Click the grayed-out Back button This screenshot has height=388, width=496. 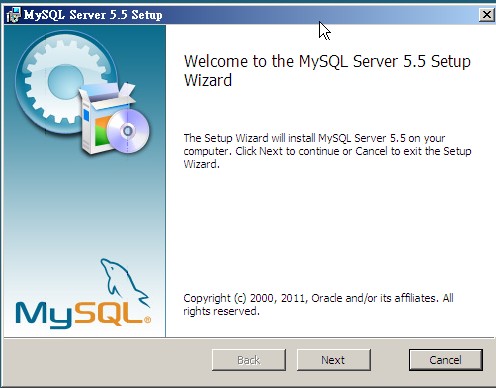249,360
